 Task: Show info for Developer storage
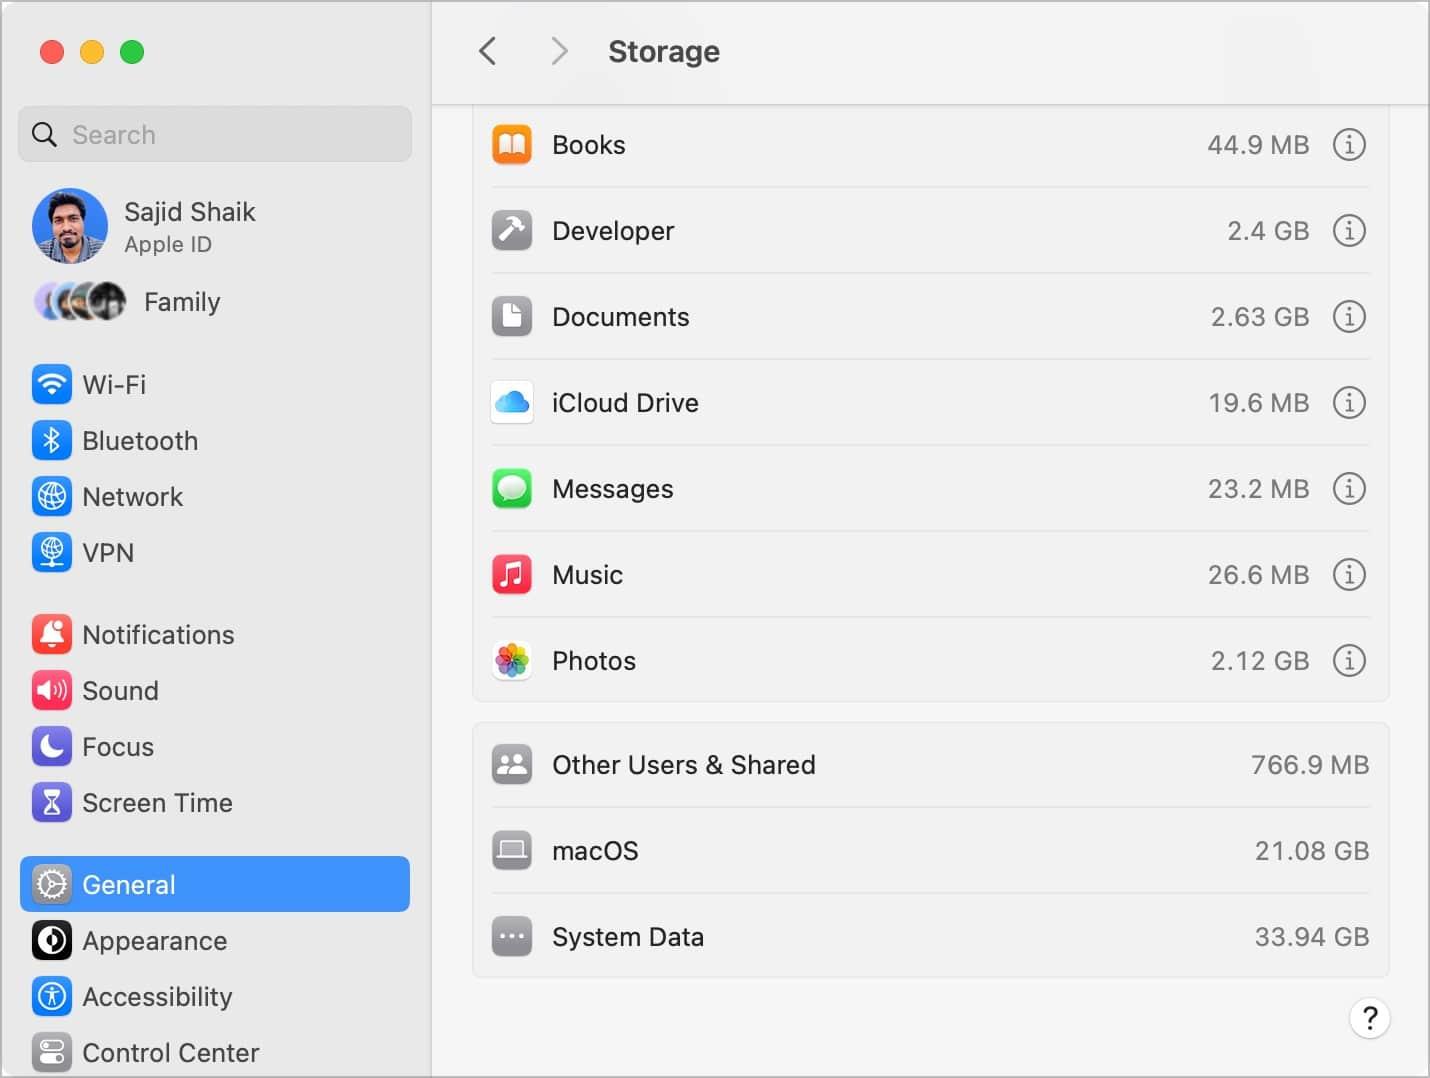[1349, 231]
